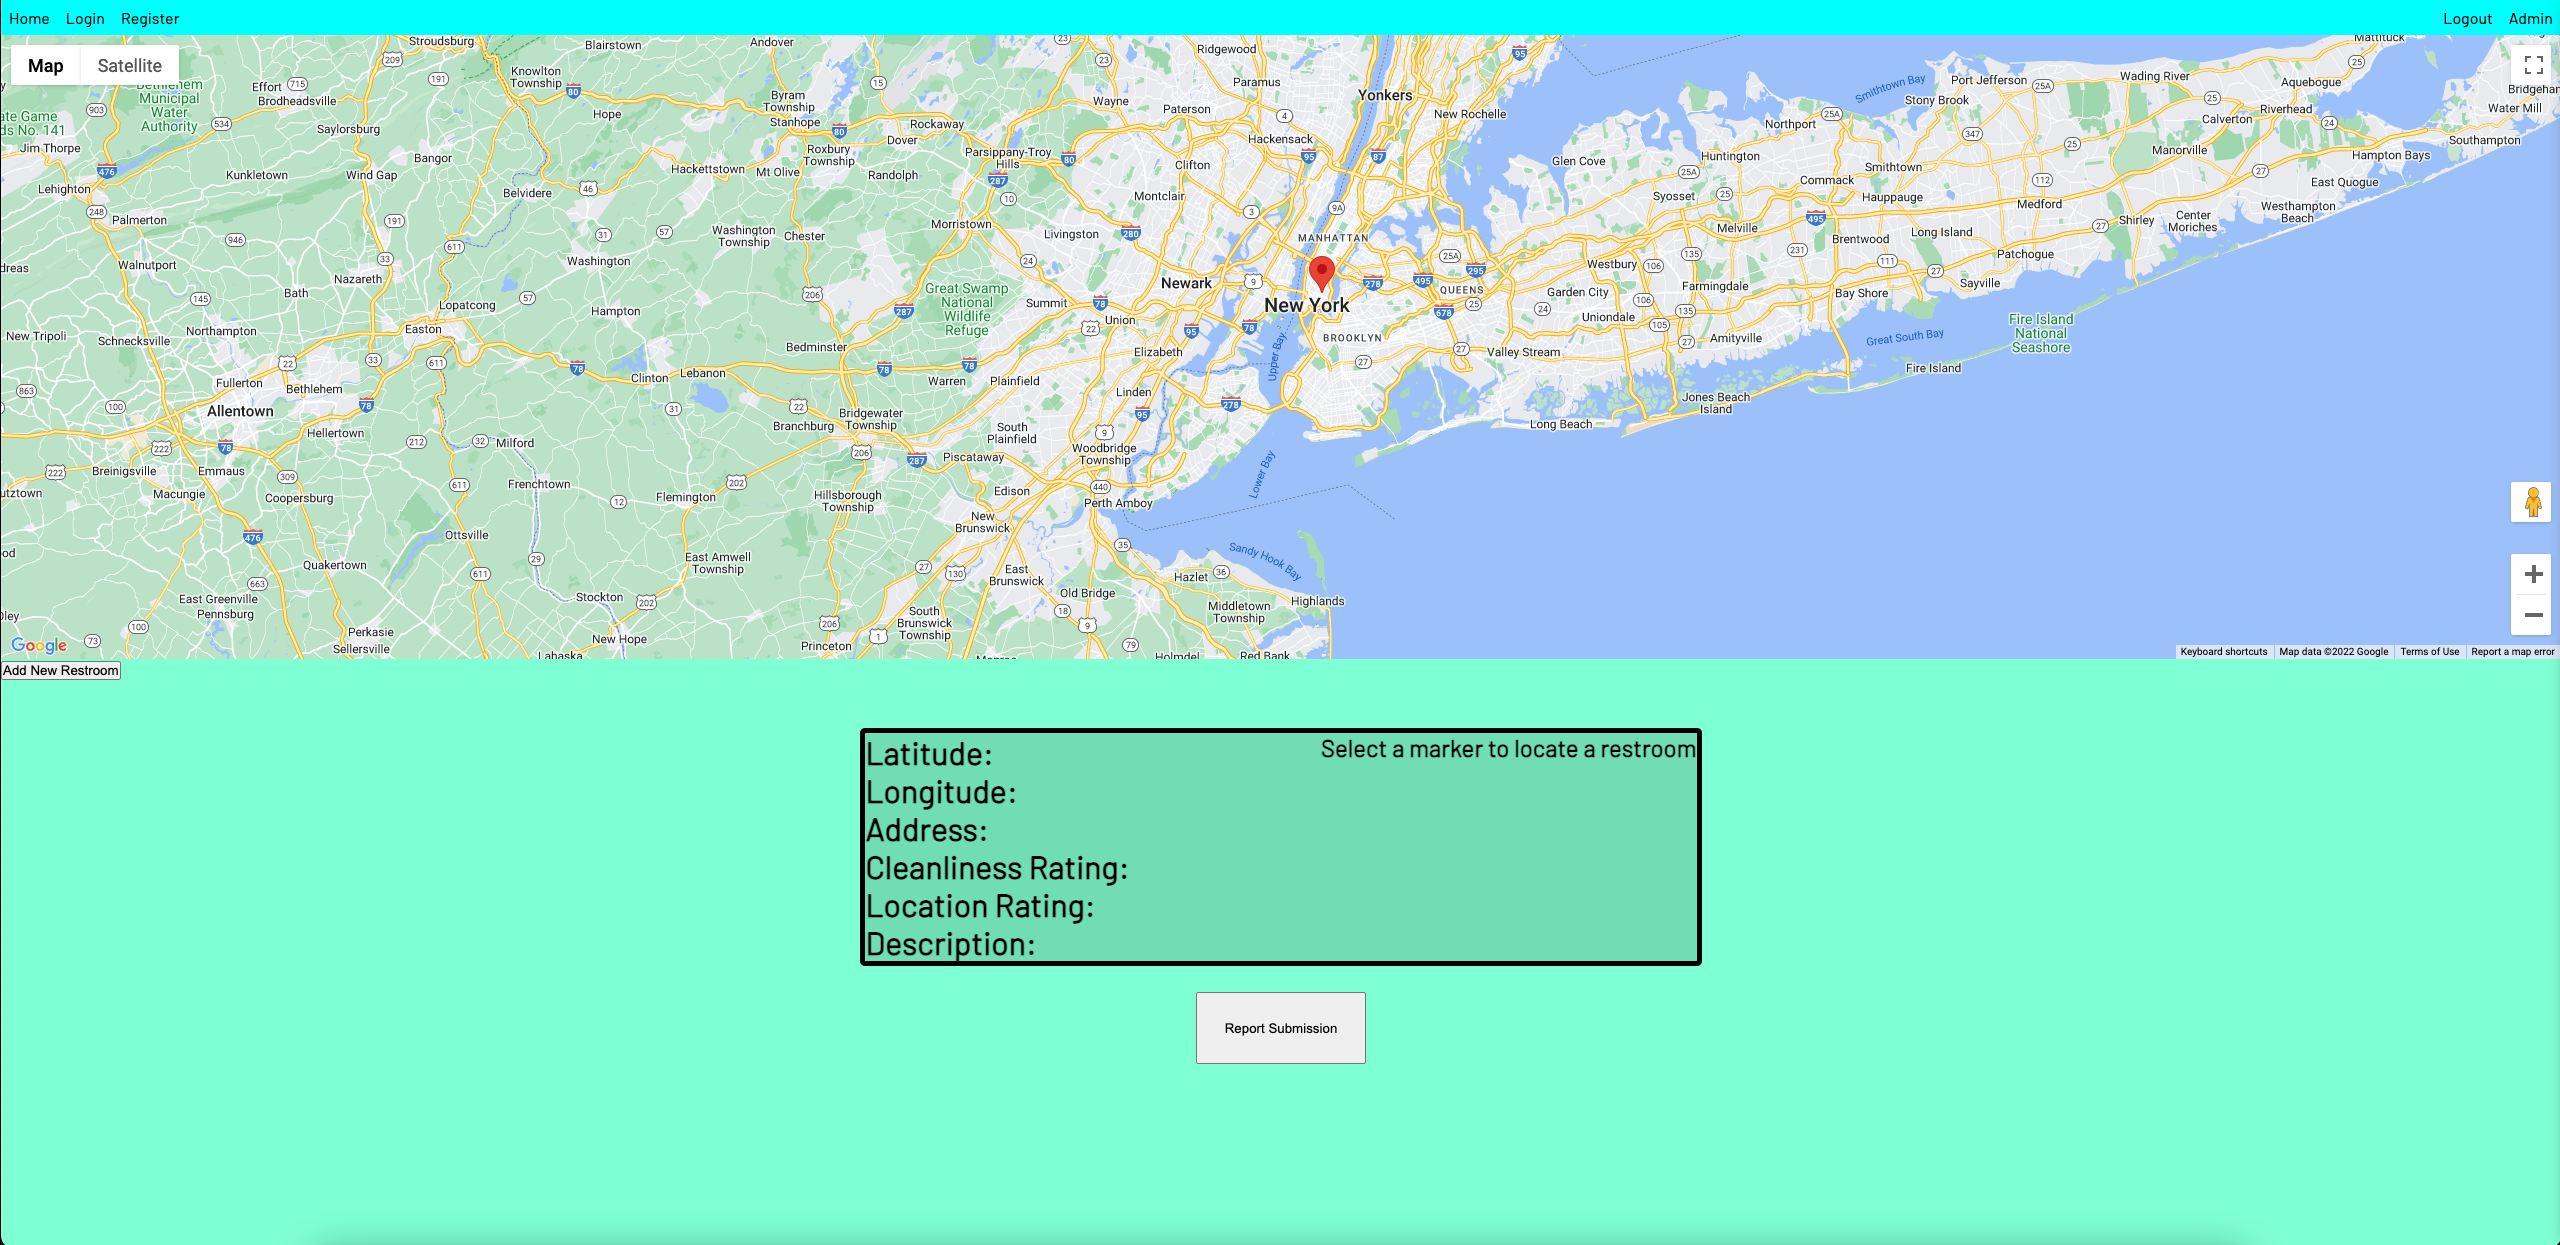Open the Home nav item
The height and width of the screenshot is (1245, 2560).
coord(29,19)
